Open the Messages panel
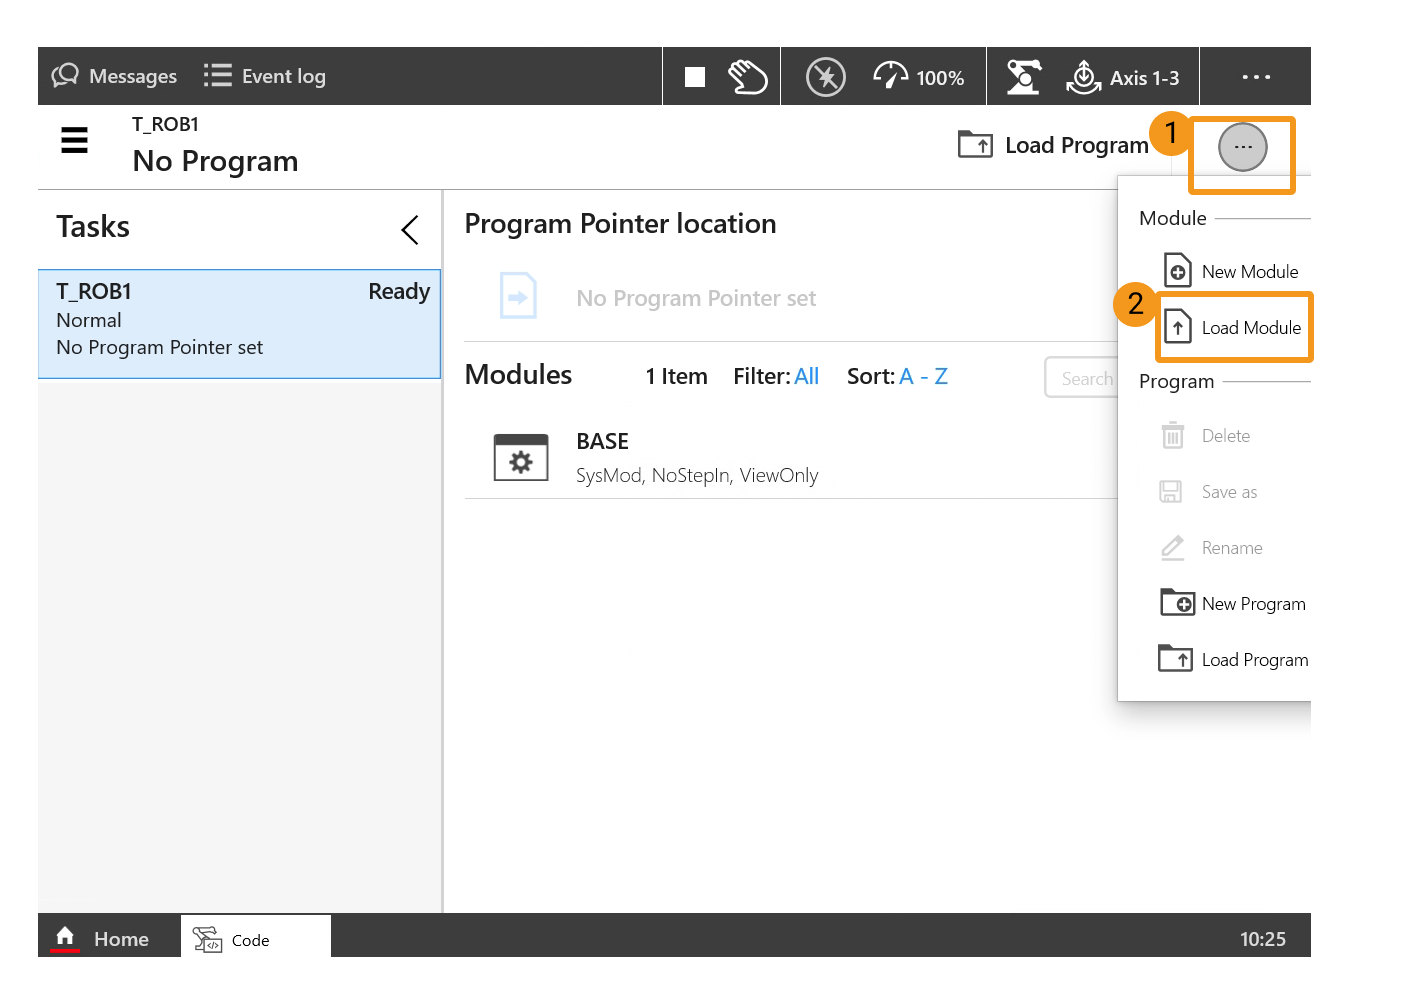The width and height of the screenshot is (1426, 1004). (114, 76)
